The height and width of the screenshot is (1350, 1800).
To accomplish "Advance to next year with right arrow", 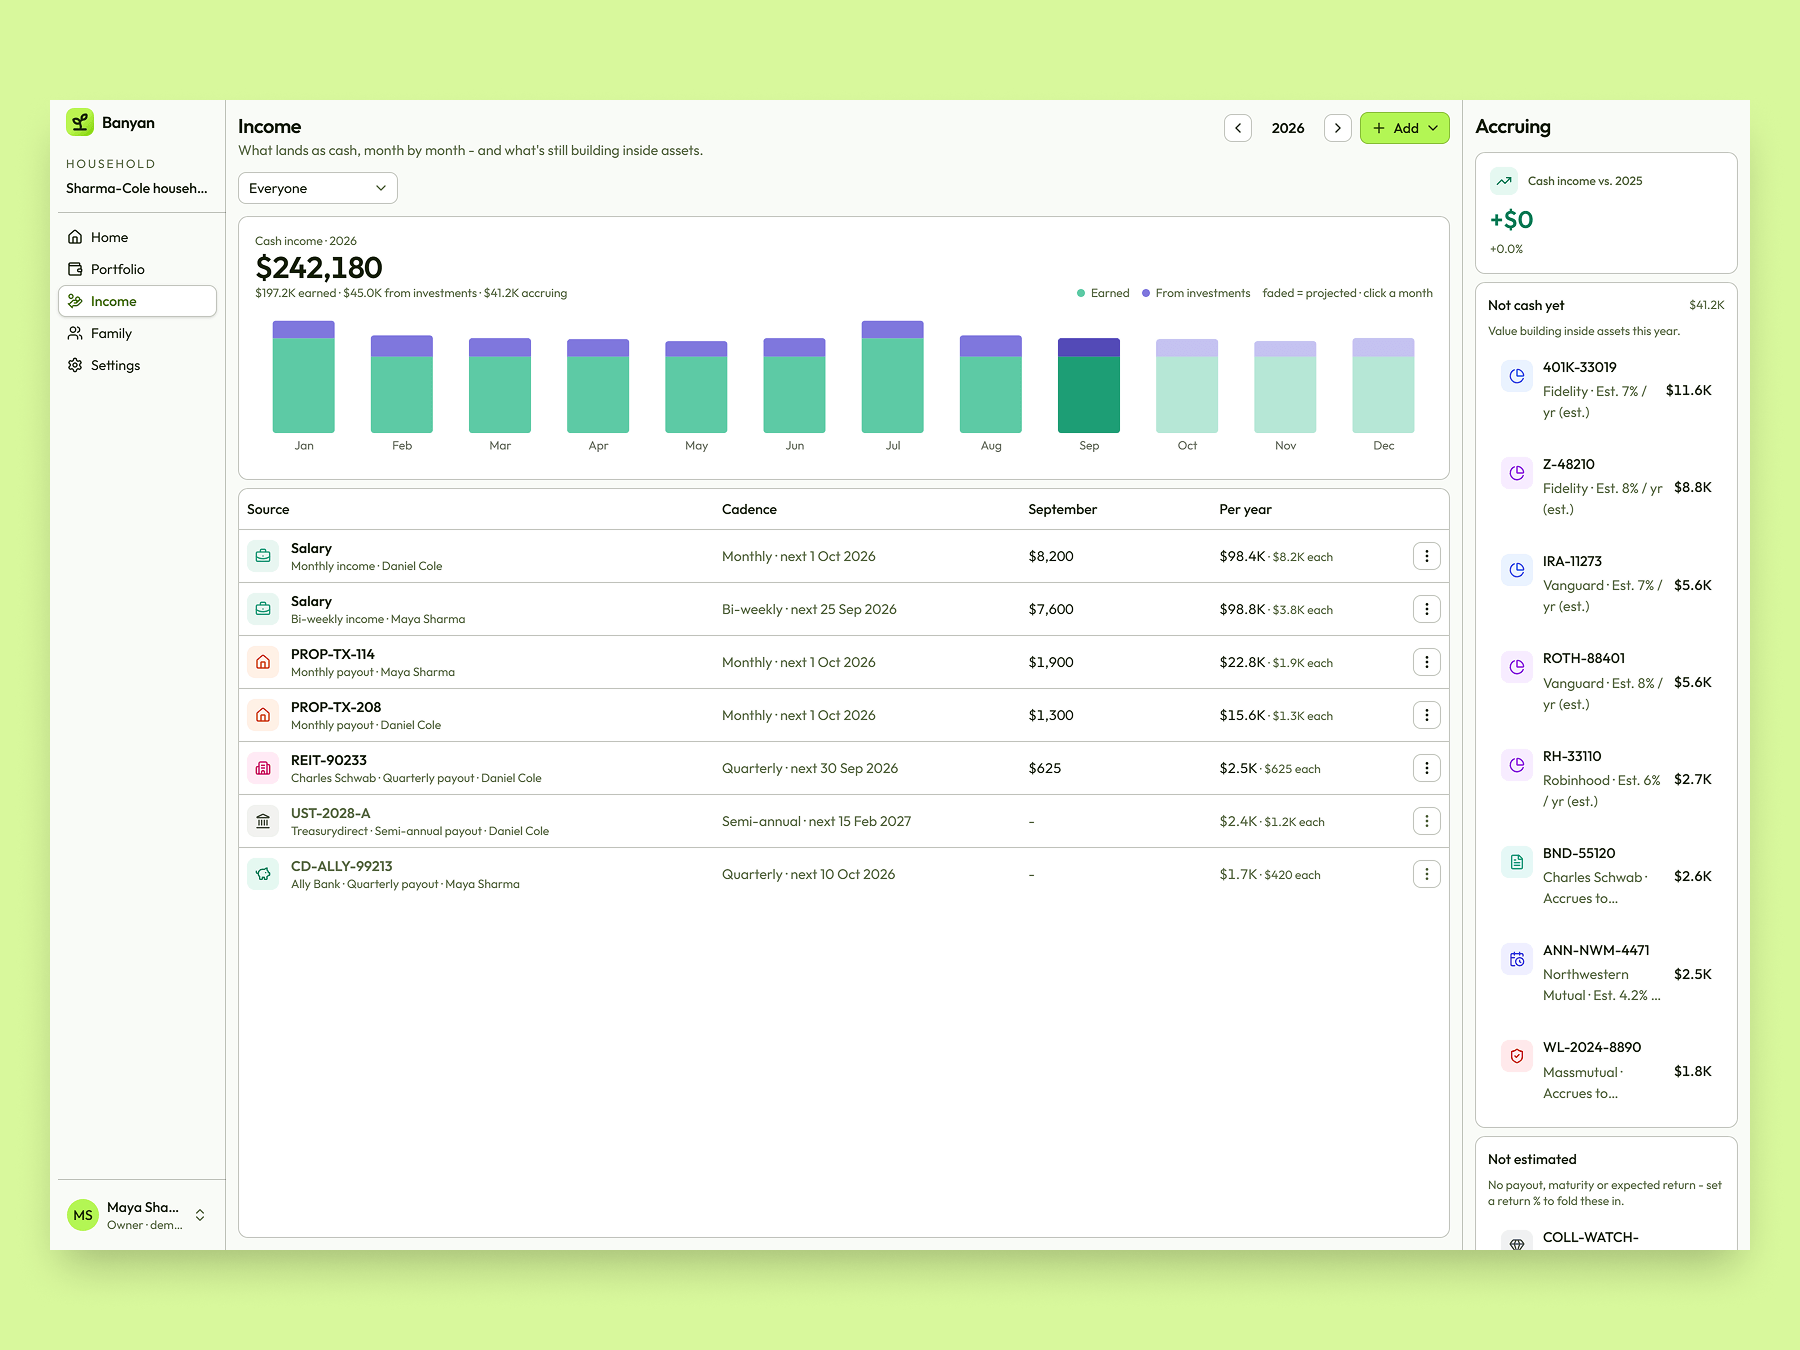I will click(1338, 128).
